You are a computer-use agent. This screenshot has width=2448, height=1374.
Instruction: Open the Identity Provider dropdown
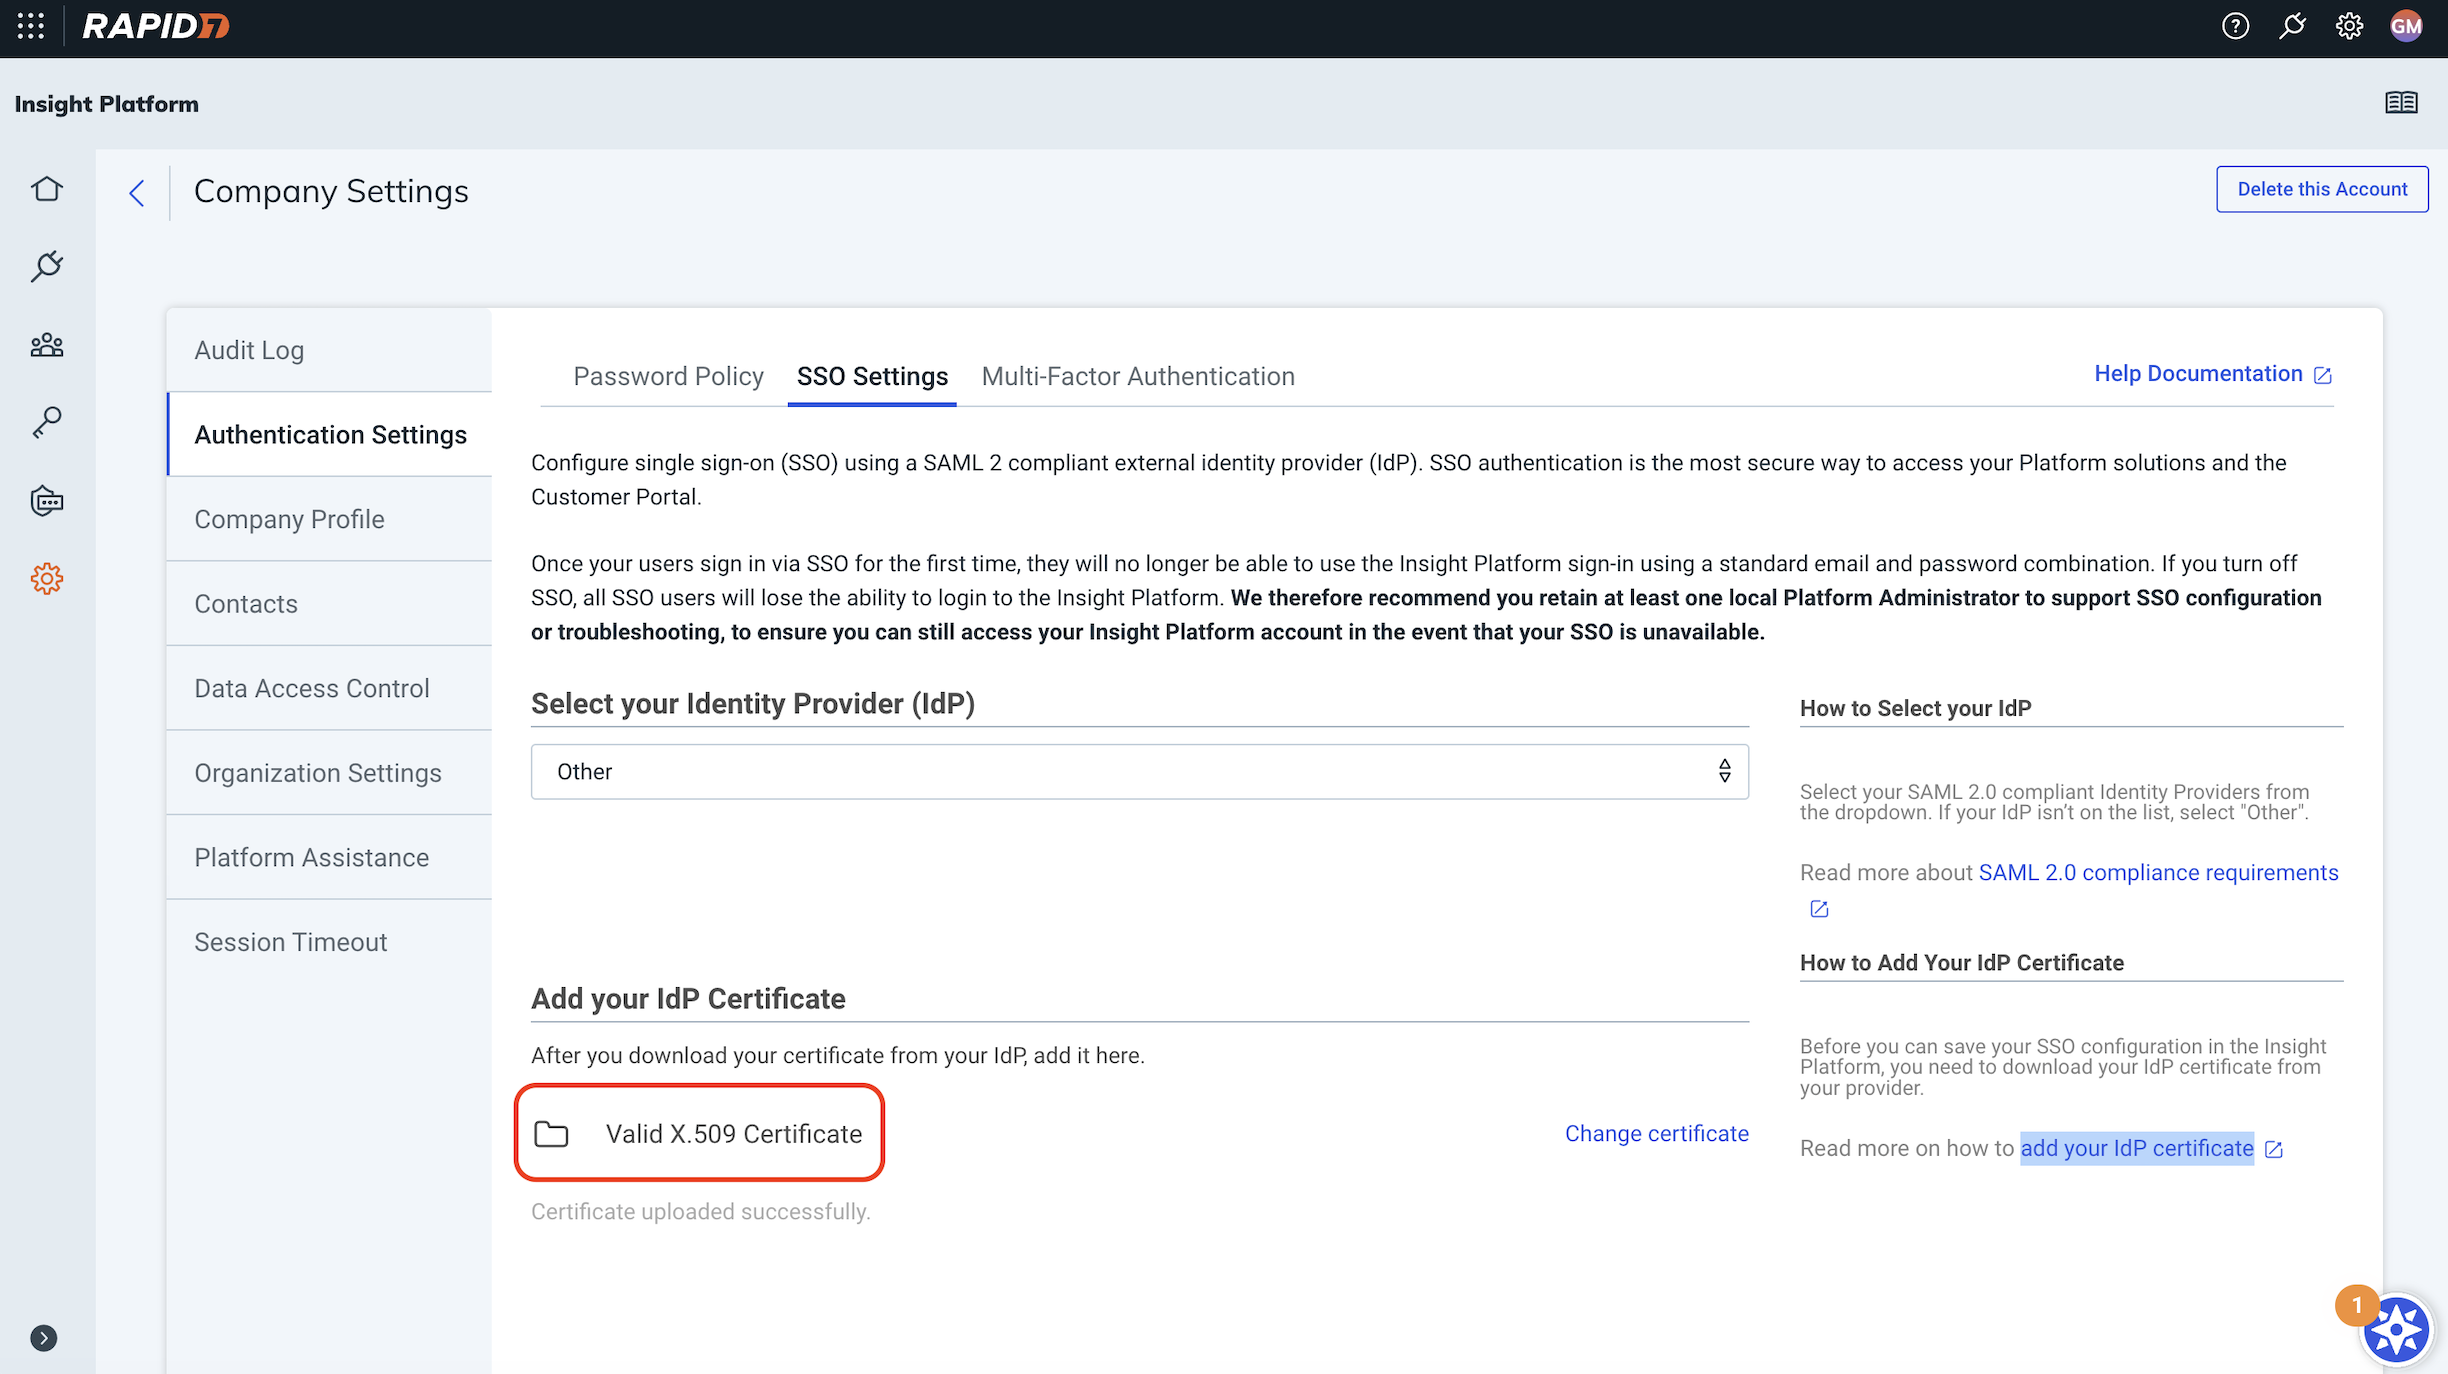(1139, 771)
